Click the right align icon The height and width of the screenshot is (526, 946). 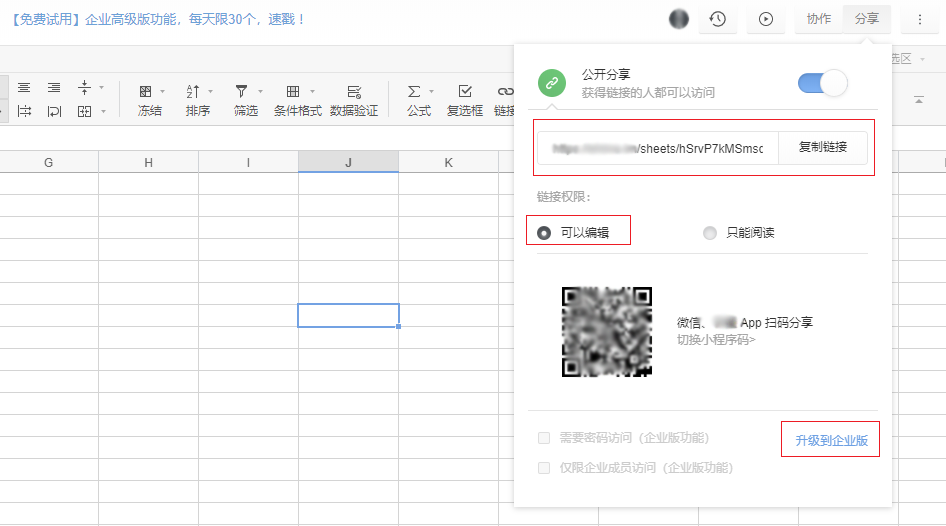pos(54,88)
